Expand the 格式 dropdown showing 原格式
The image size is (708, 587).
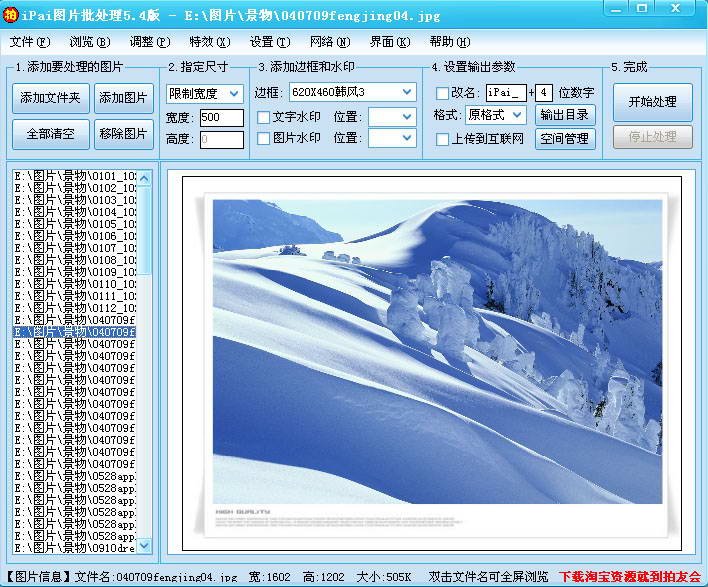[x=496, y=115]
